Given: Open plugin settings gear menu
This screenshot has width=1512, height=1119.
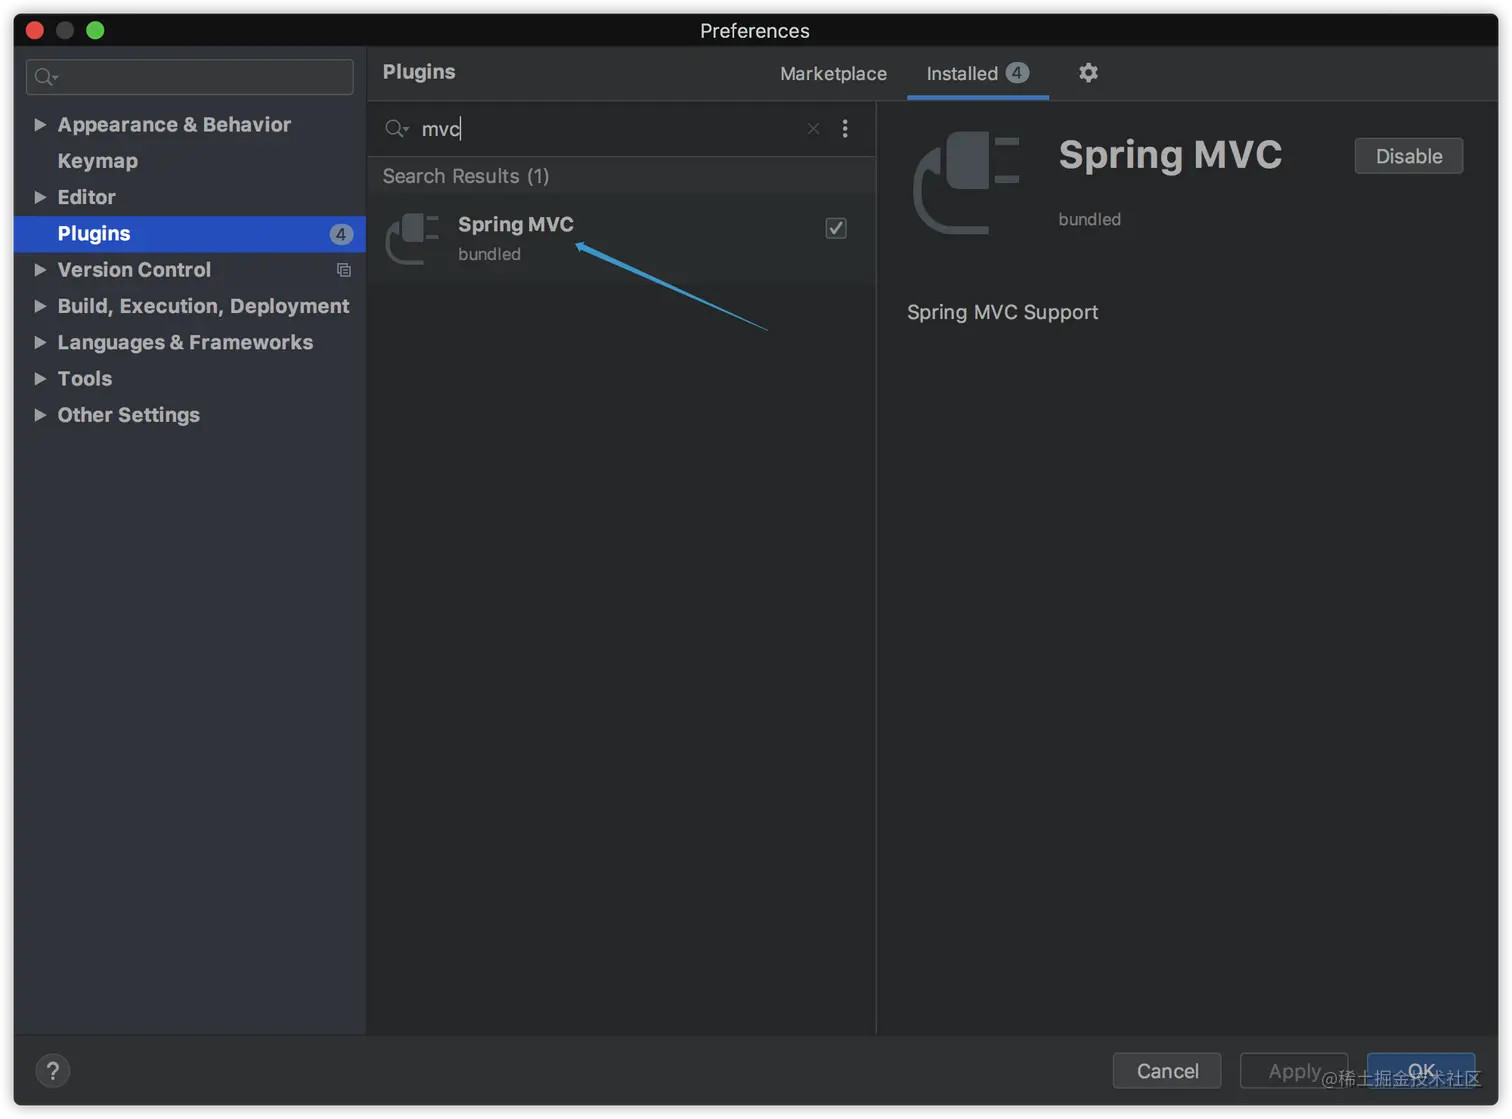Looking at the screenshot, I should click(x=1088, y=73).
